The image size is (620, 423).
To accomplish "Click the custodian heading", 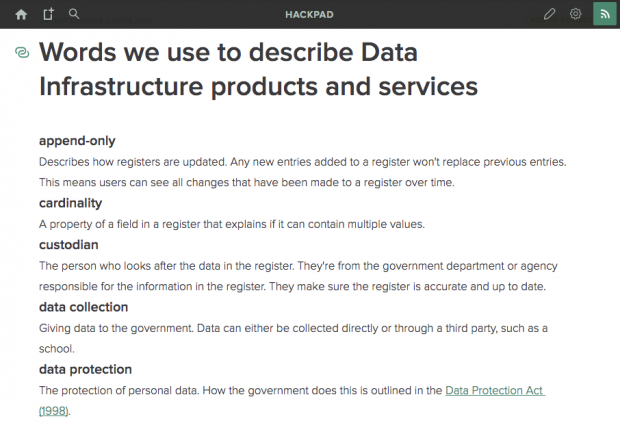I will click(68, 245).
